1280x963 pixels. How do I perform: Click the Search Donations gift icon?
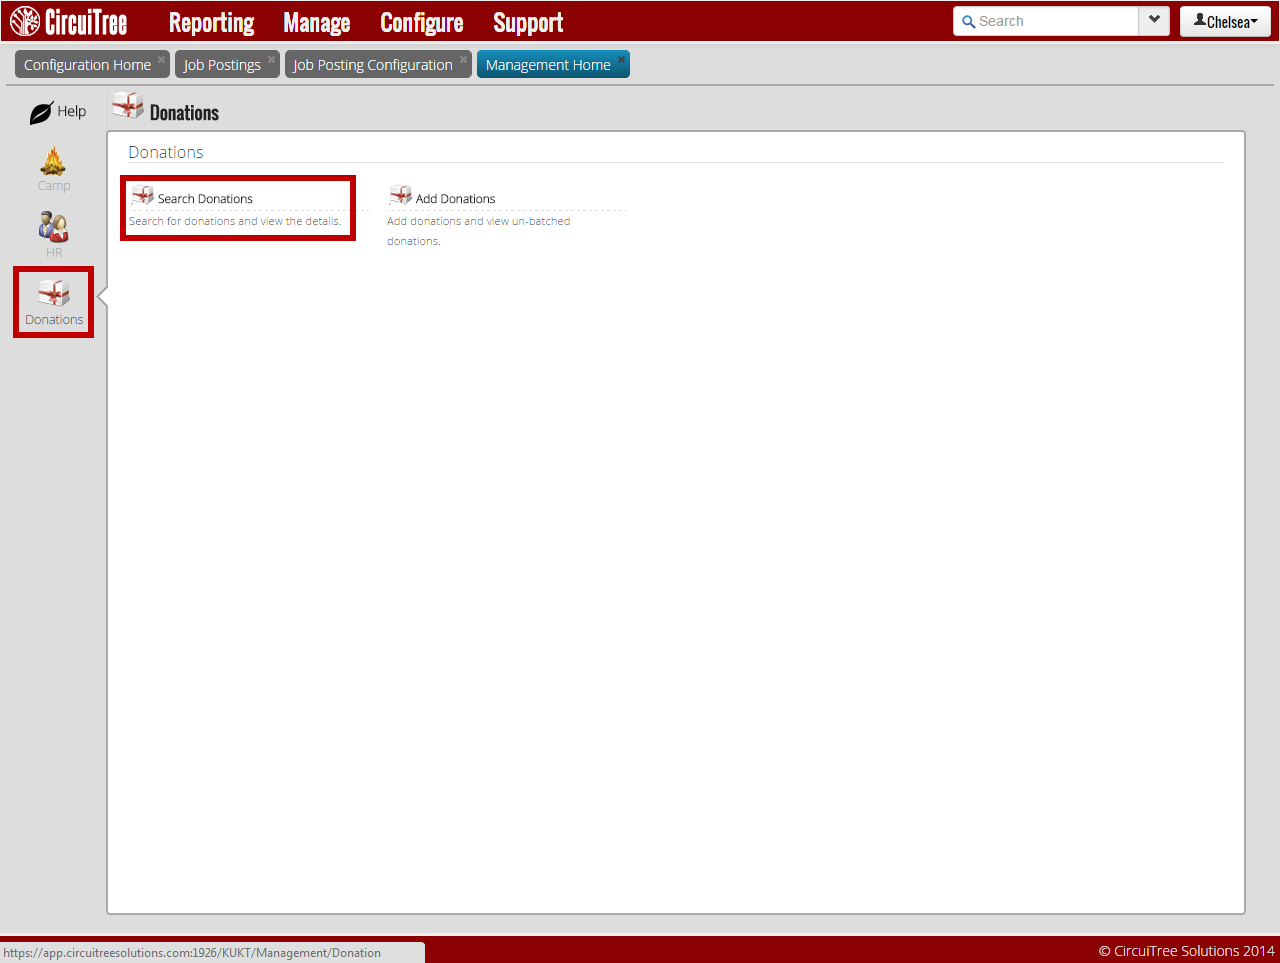143,195
